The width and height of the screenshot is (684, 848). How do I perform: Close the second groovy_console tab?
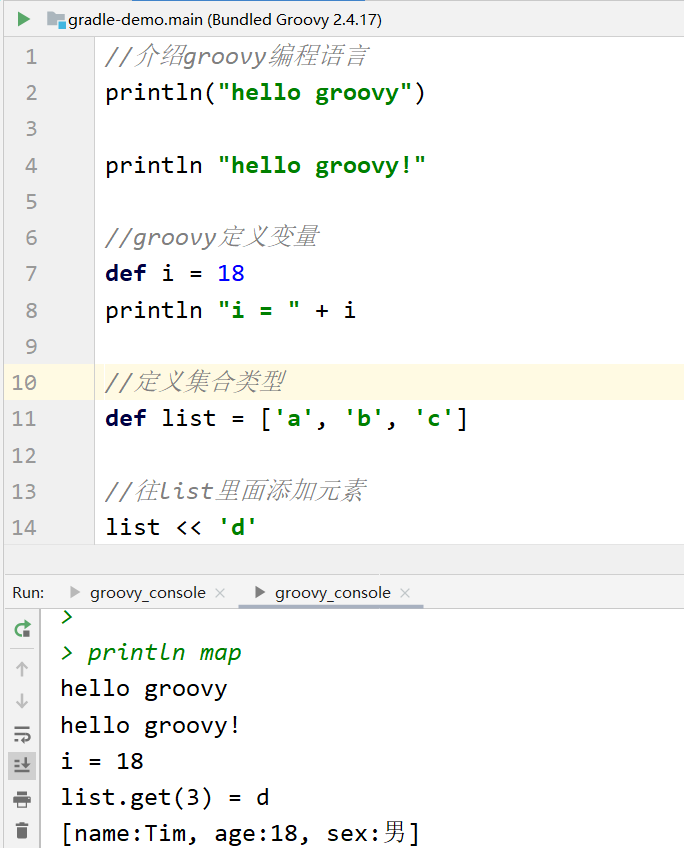click(x=405, y=593)
